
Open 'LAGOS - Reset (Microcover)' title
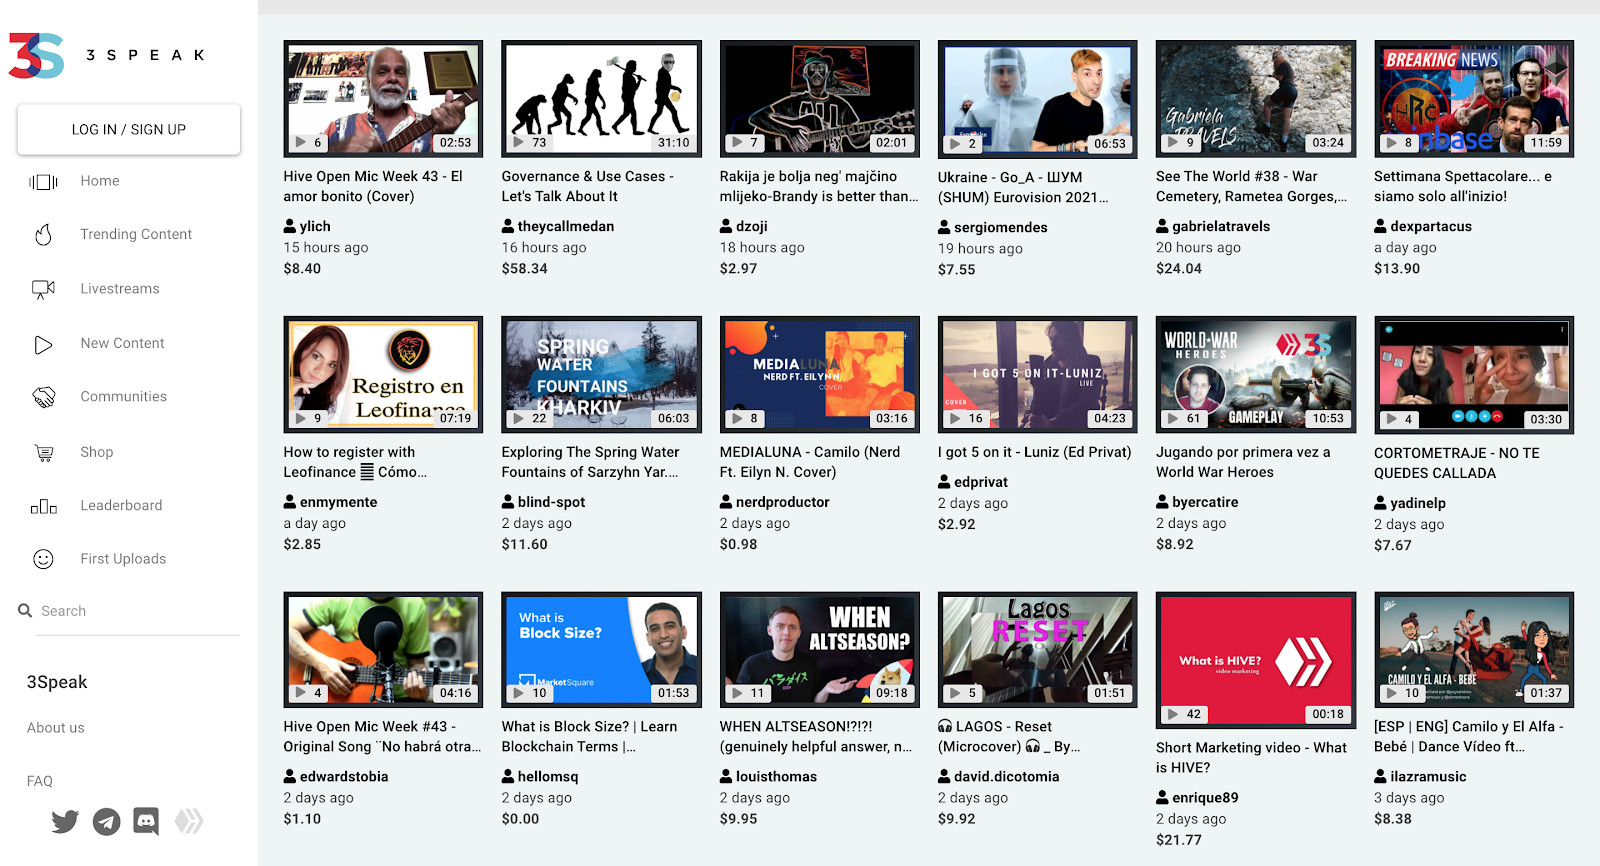[x=1008, y=737]
